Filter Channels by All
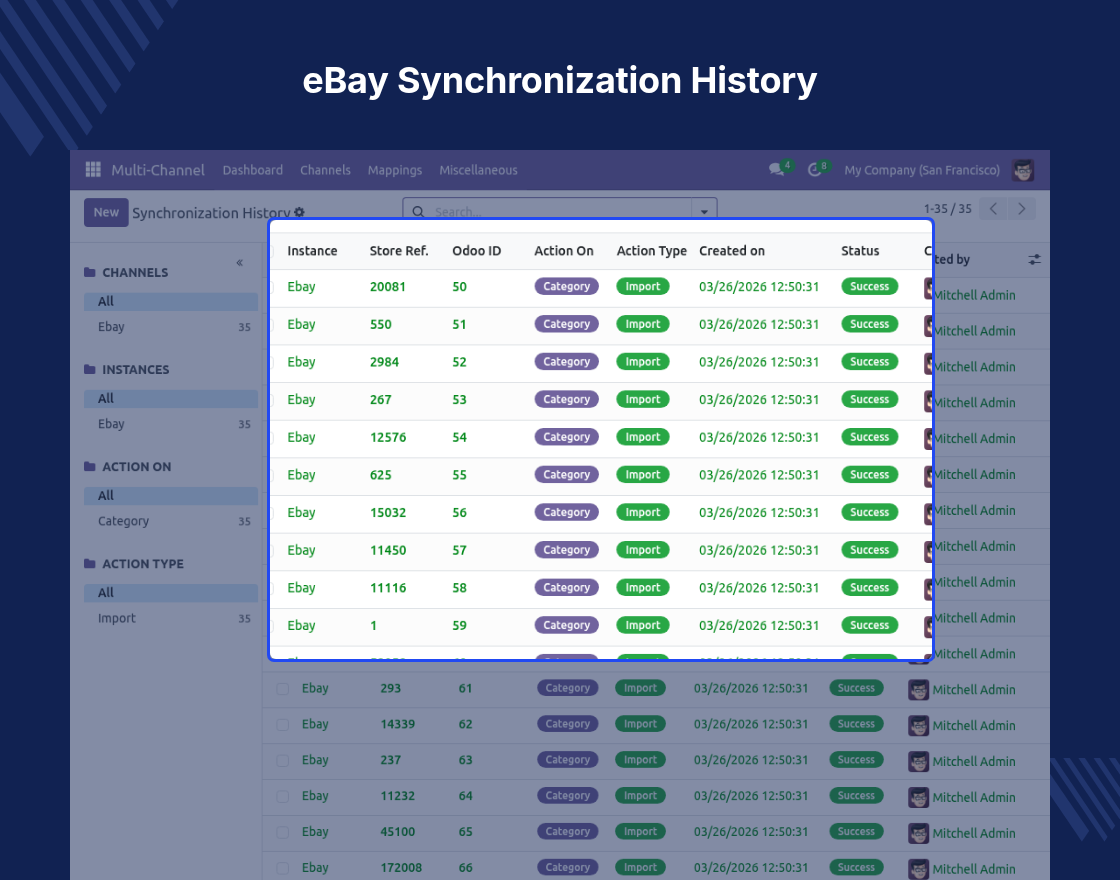Viewport: 1120px width, 880px height. pos(171,301)
